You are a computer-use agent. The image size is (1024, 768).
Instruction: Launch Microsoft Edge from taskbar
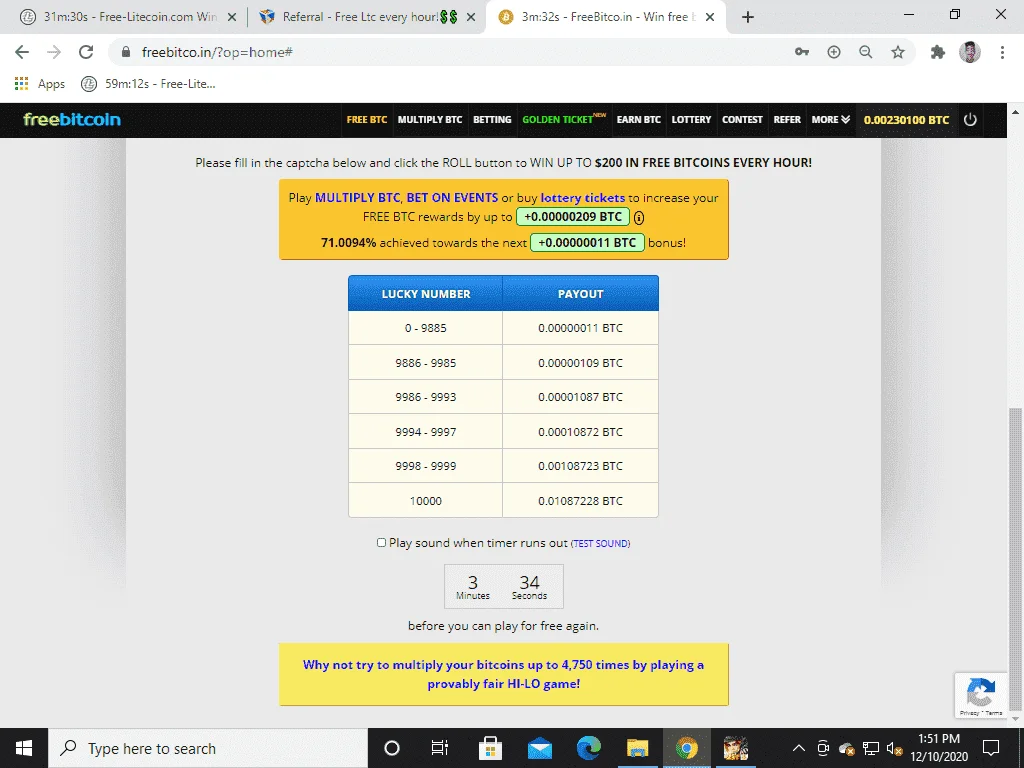[x=588, y=748]
